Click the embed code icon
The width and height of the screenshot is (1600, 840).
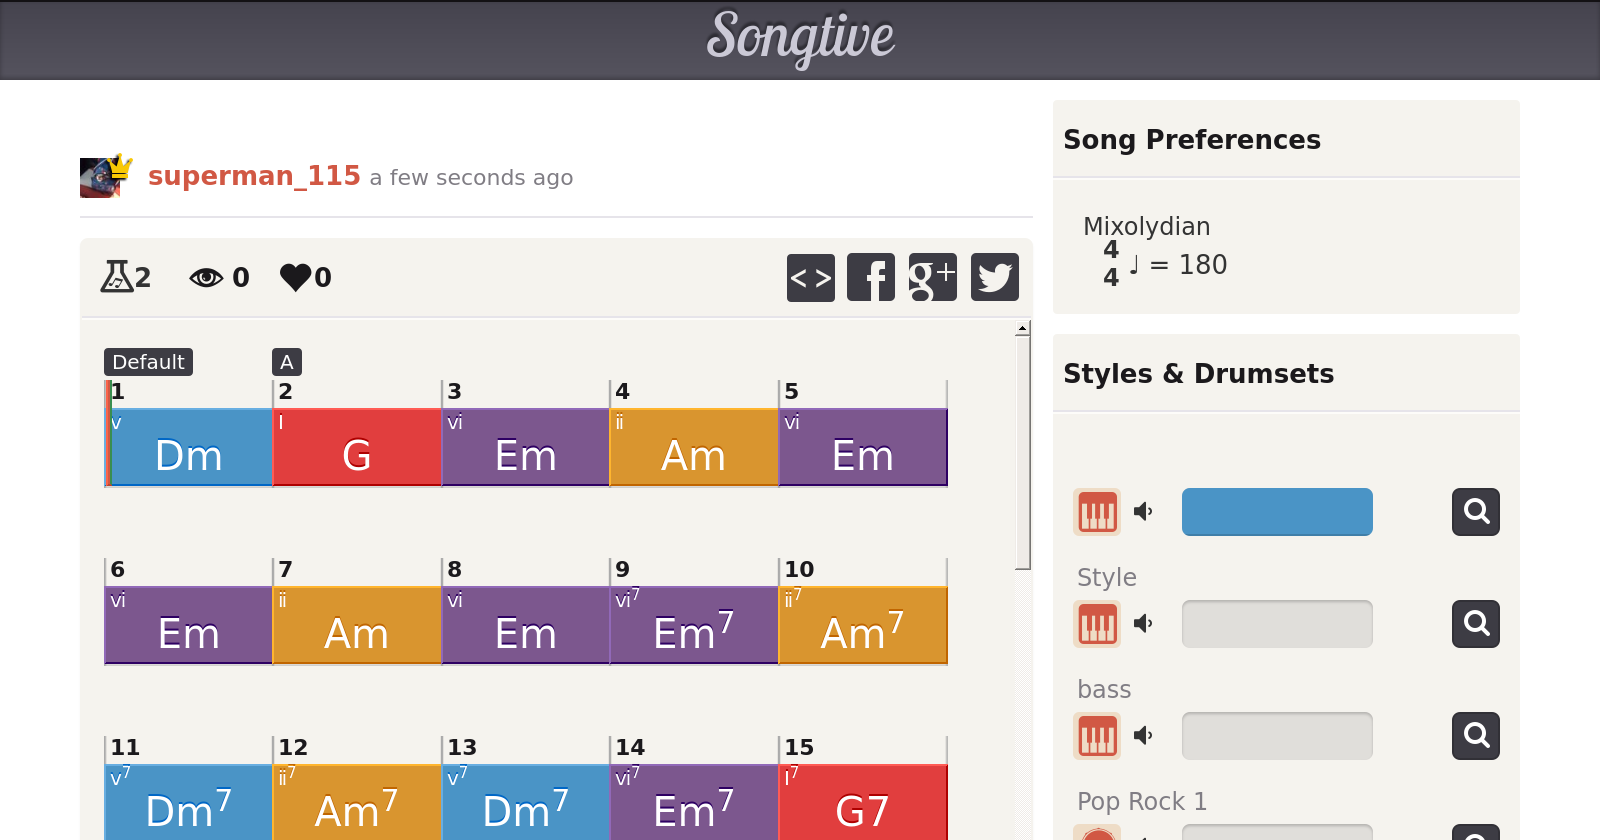(810, 277)
